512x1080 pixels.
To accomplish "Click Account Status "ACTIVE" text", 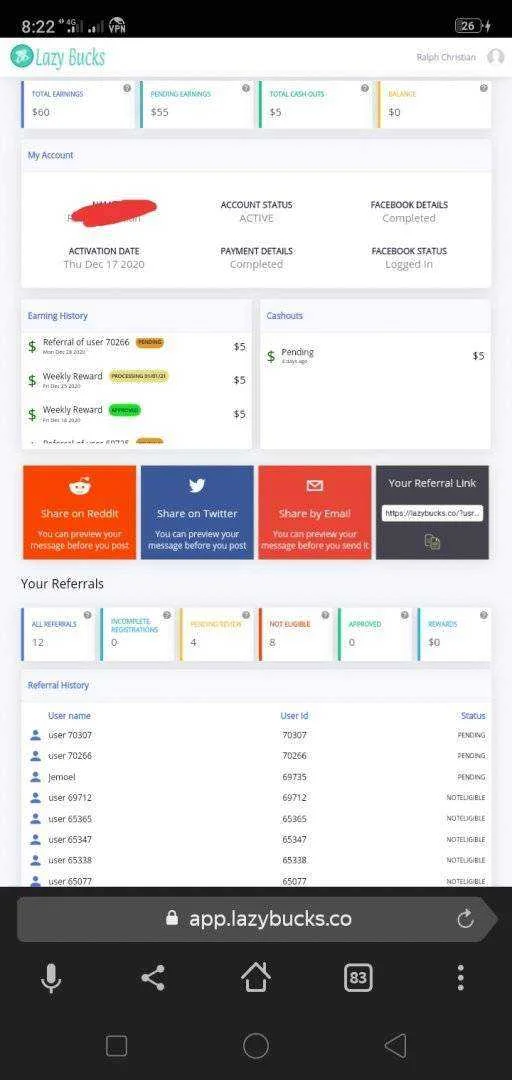I will 256,218.
